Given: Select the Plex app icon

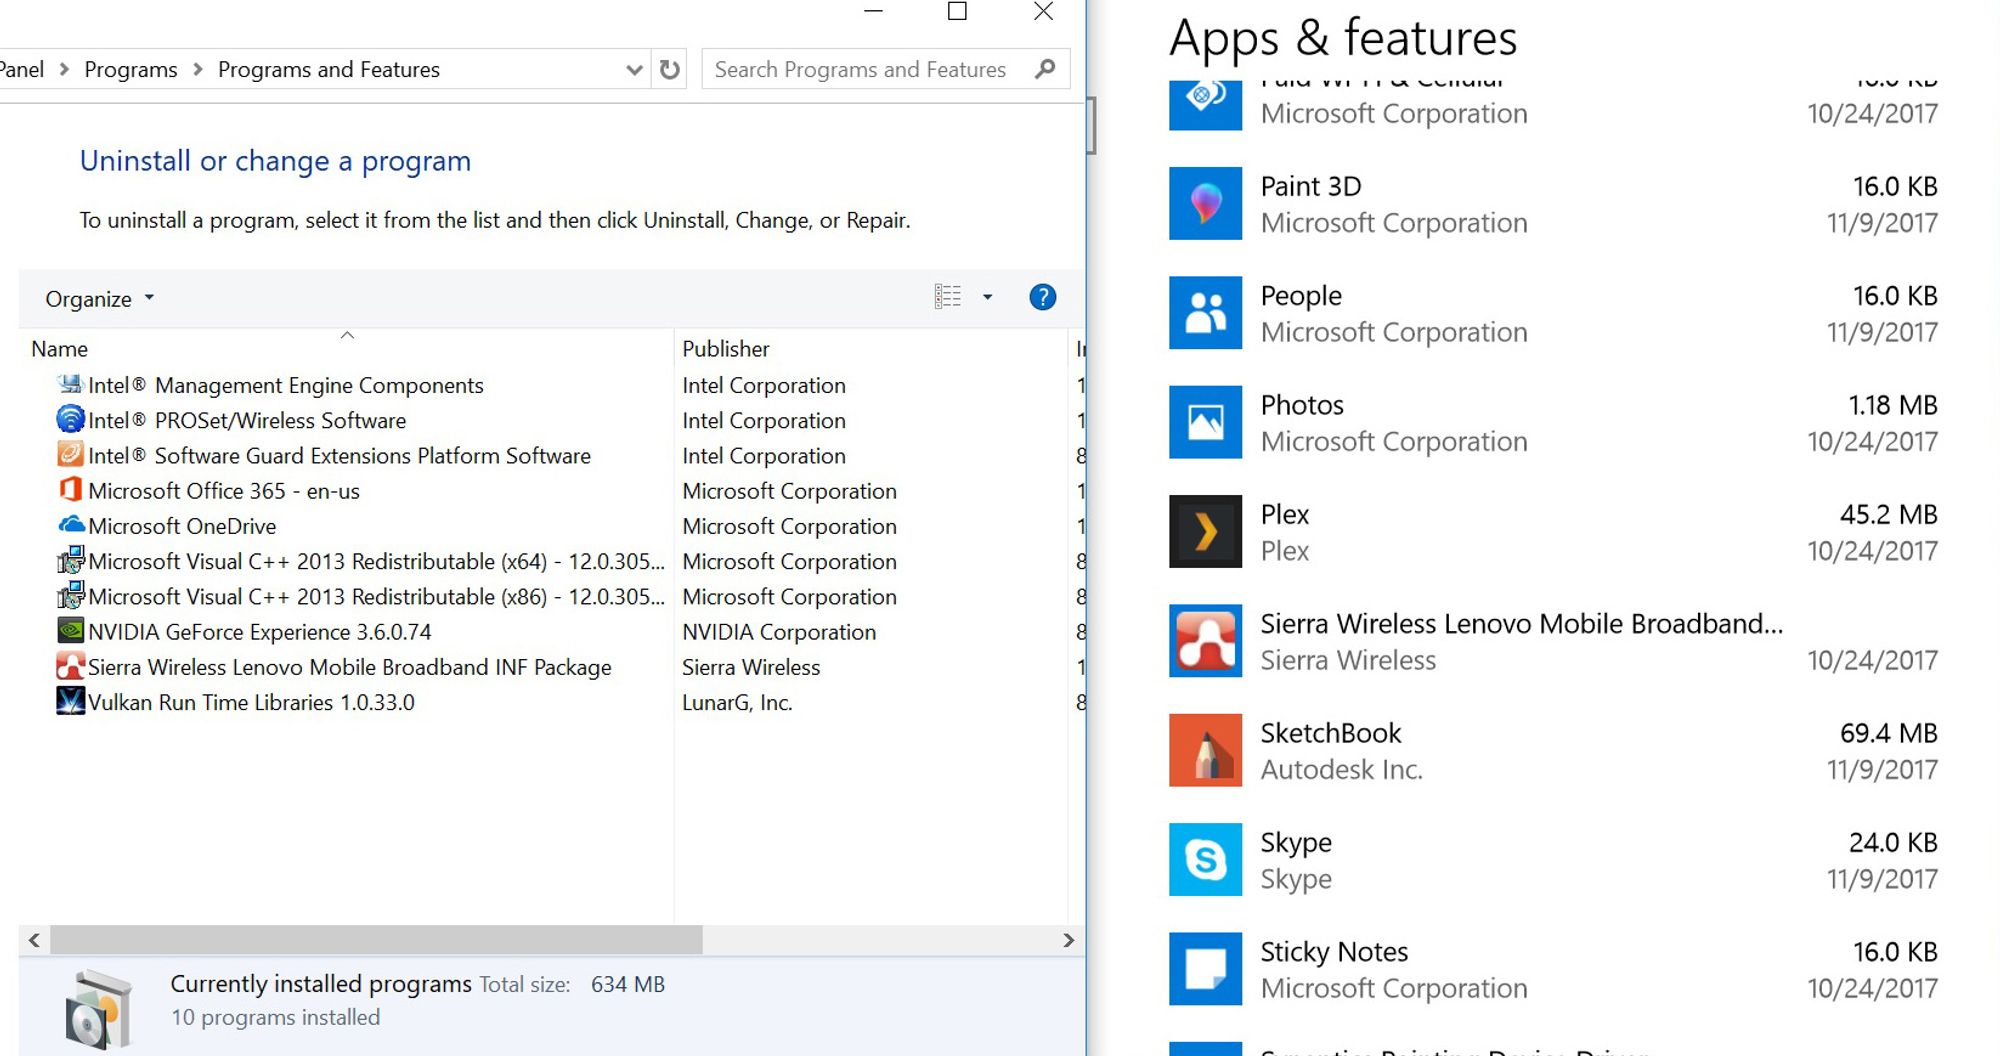Looking at the screenshot, I should pyautogui.click(x=1205, y=531).
